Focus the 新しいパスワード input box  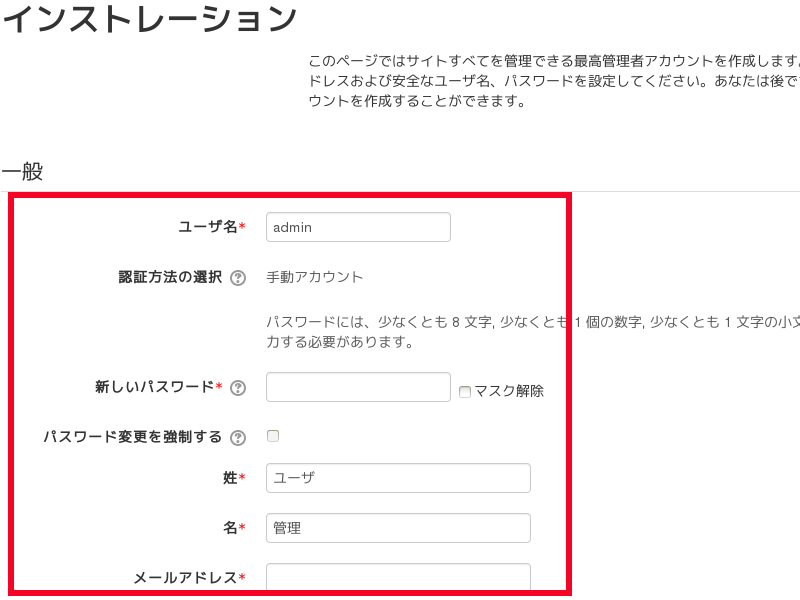point(358,387)
